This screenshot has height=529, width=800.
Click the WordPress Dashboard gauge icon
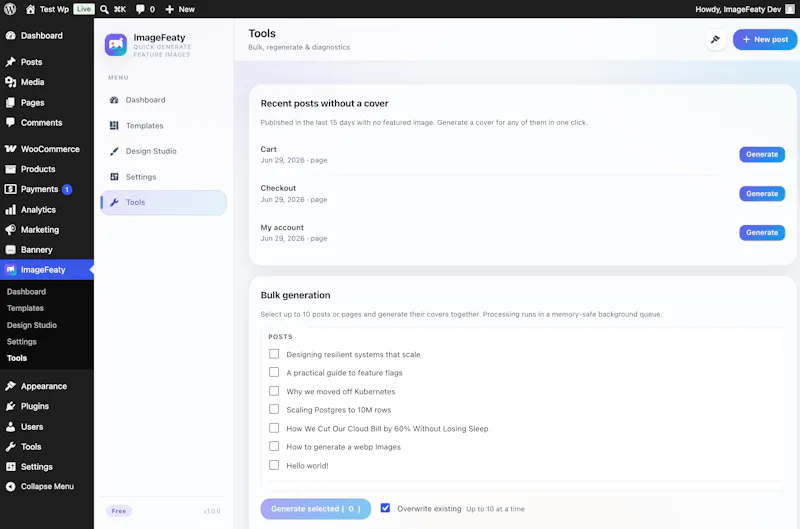[x=11, y=36]
